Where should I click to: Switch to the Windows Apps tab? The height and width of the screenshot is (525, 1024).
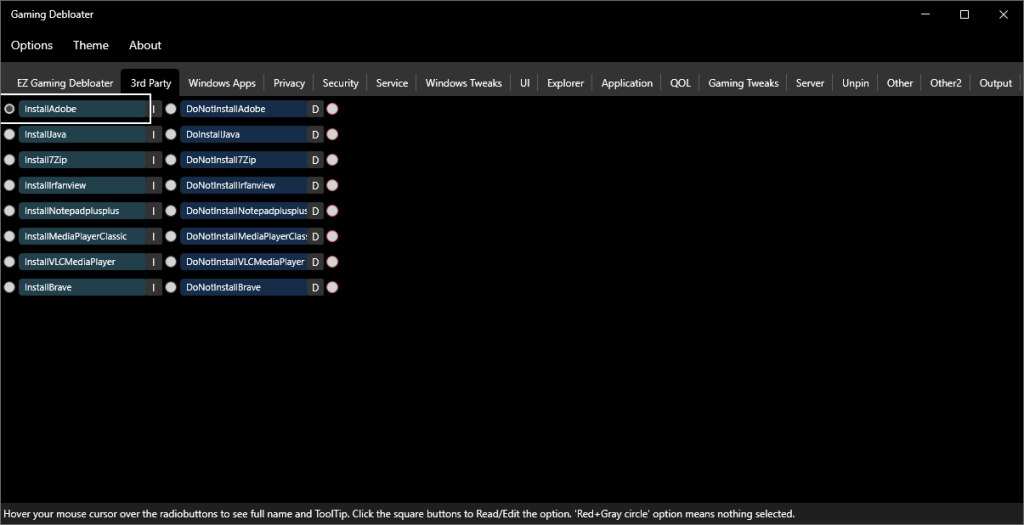[222, 83]
